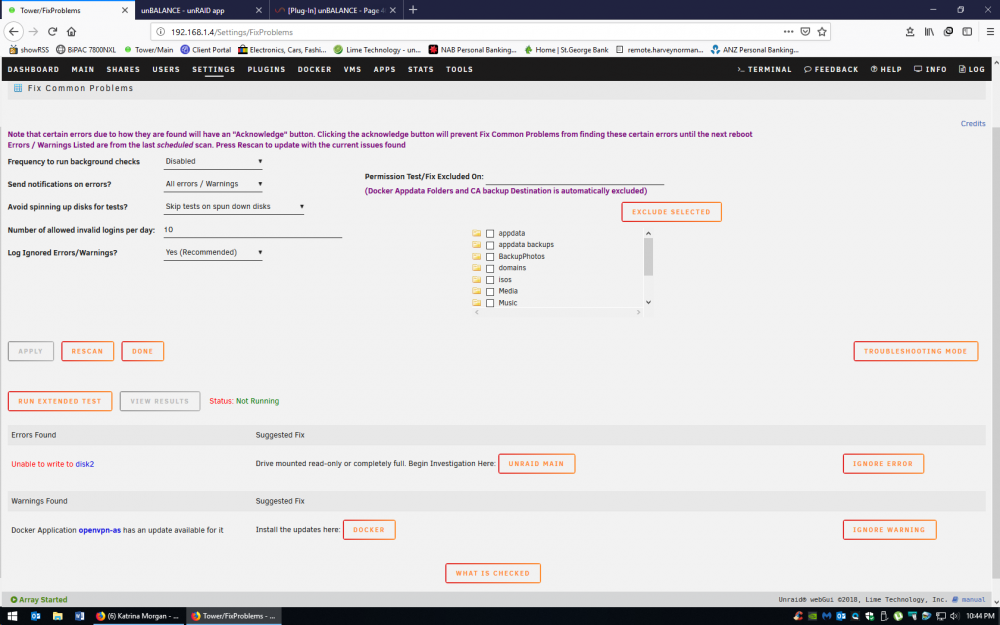Open Log Ignored Errors/Warnings dropdown
This screenshot has height=625, width=1000.
pos(213,253)
